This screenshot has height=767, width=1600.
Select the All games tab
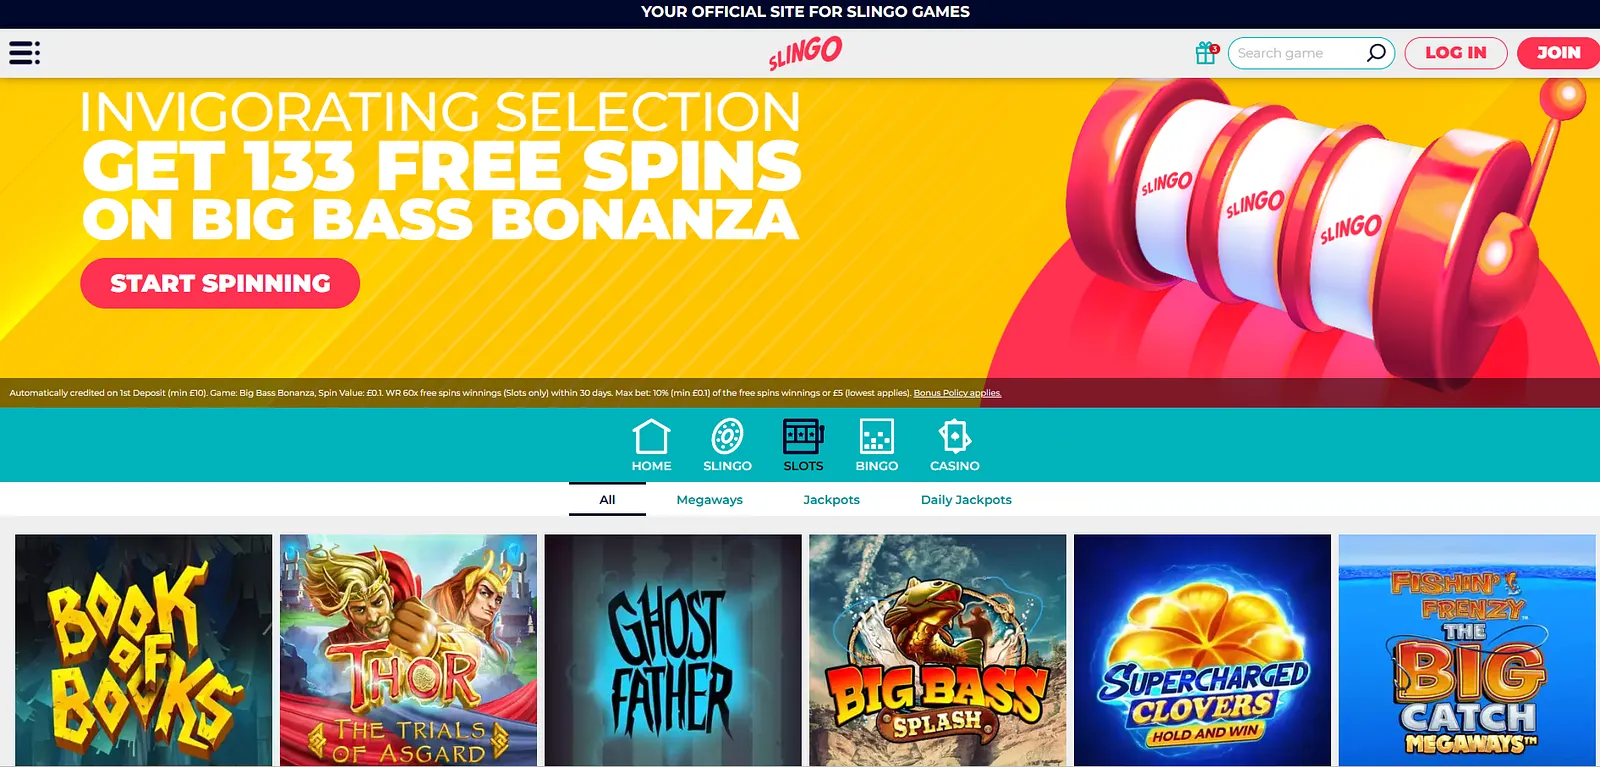(x=607, y=499)
